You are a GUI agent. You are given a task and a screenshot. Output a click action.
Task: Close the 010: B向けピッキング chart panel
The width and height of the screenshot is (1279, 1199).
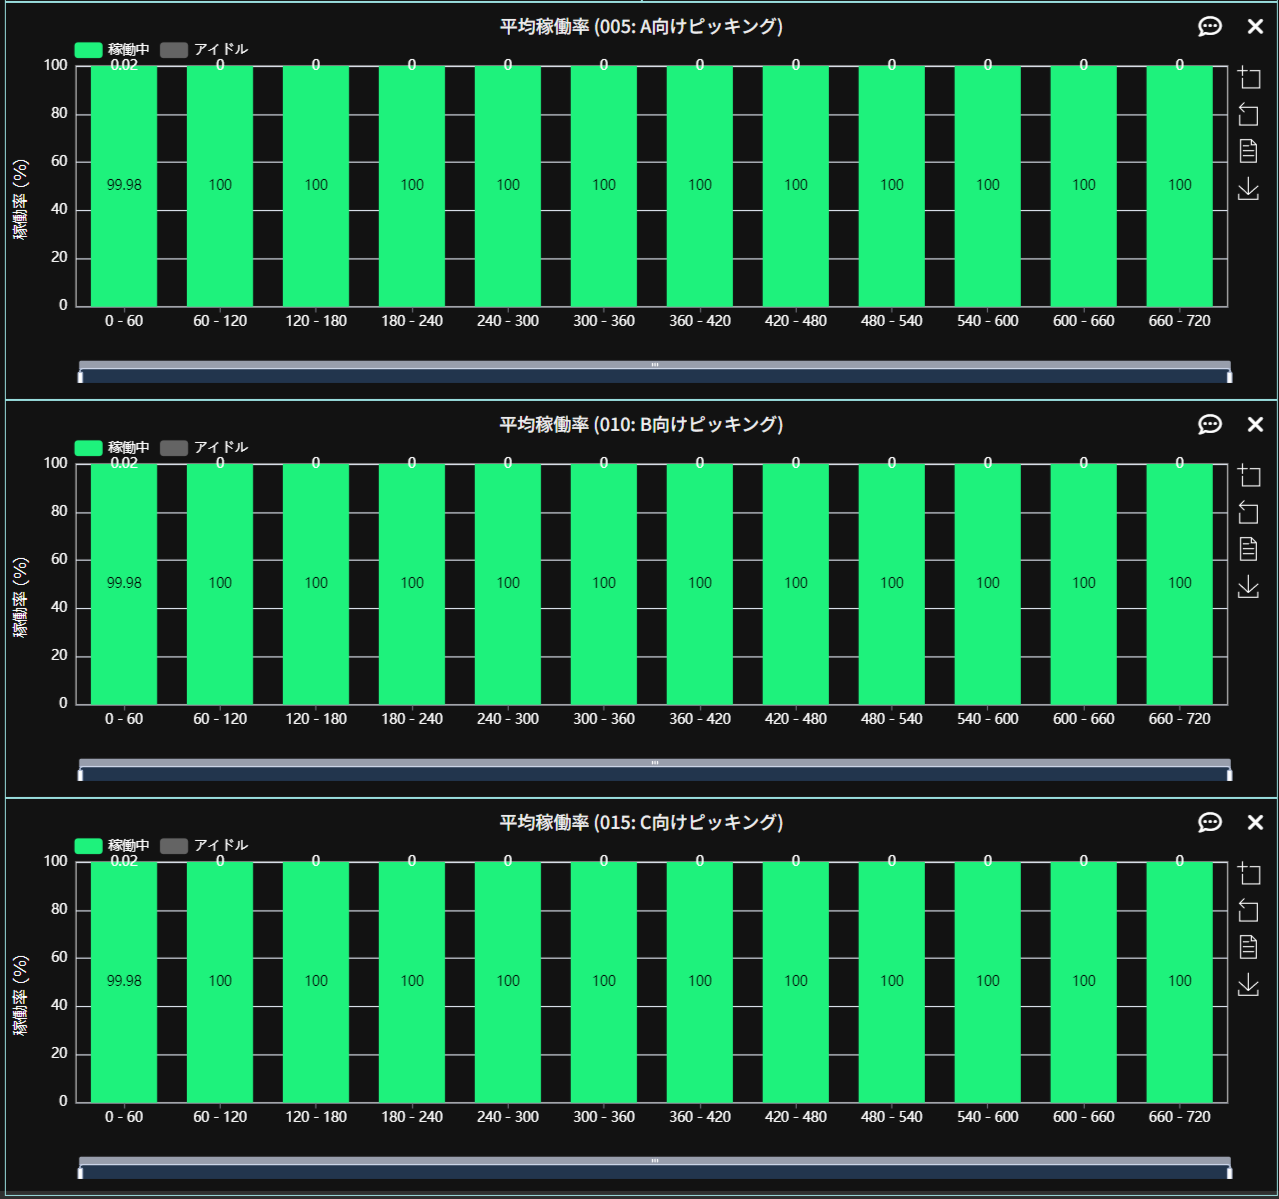tap(1255, 425)
